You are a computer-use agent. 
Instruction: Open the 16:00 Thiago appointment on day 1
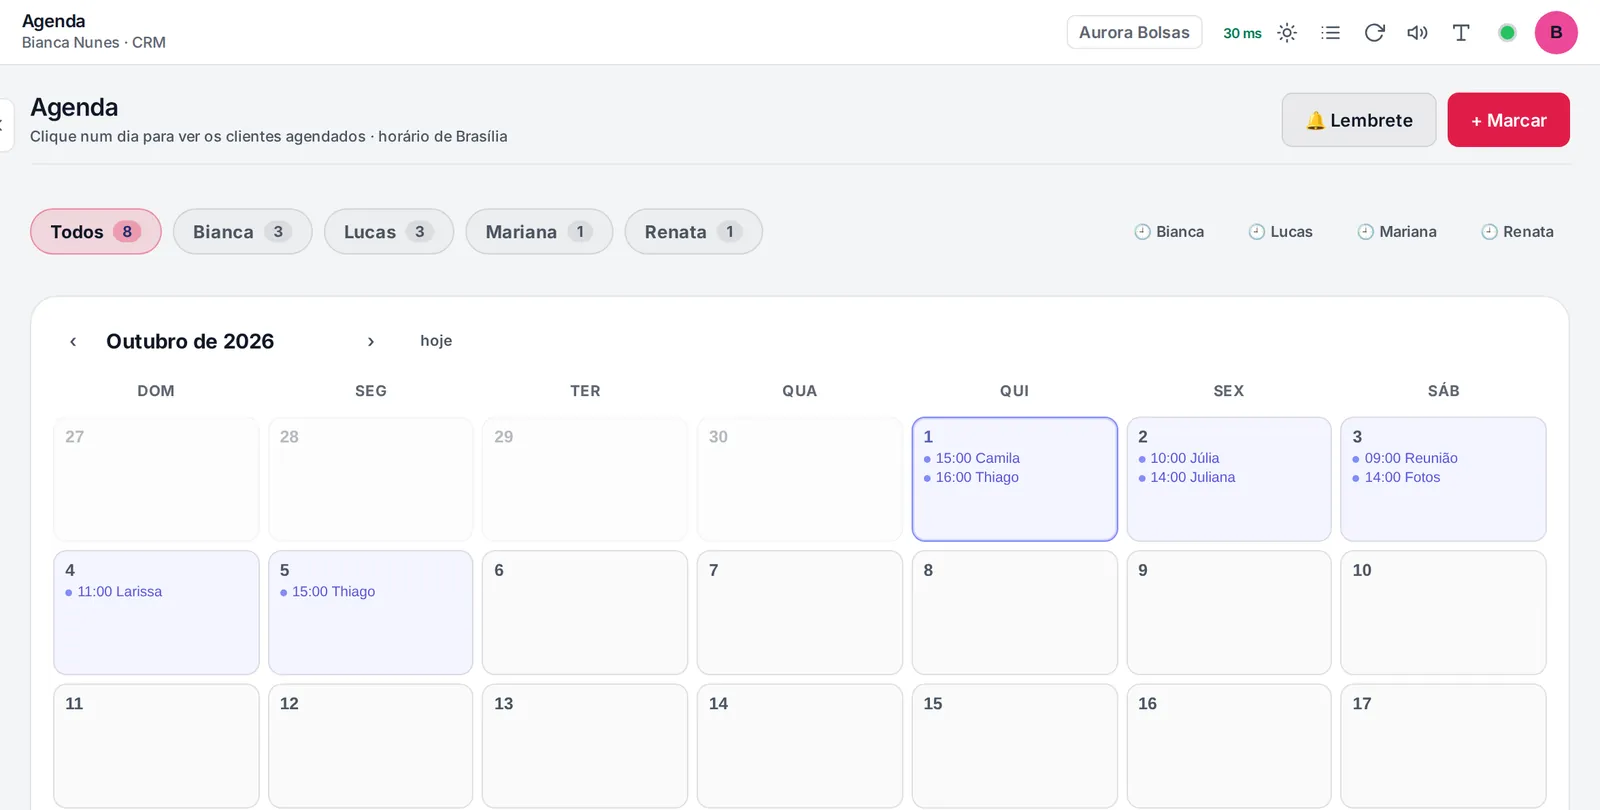click(971, 477)
